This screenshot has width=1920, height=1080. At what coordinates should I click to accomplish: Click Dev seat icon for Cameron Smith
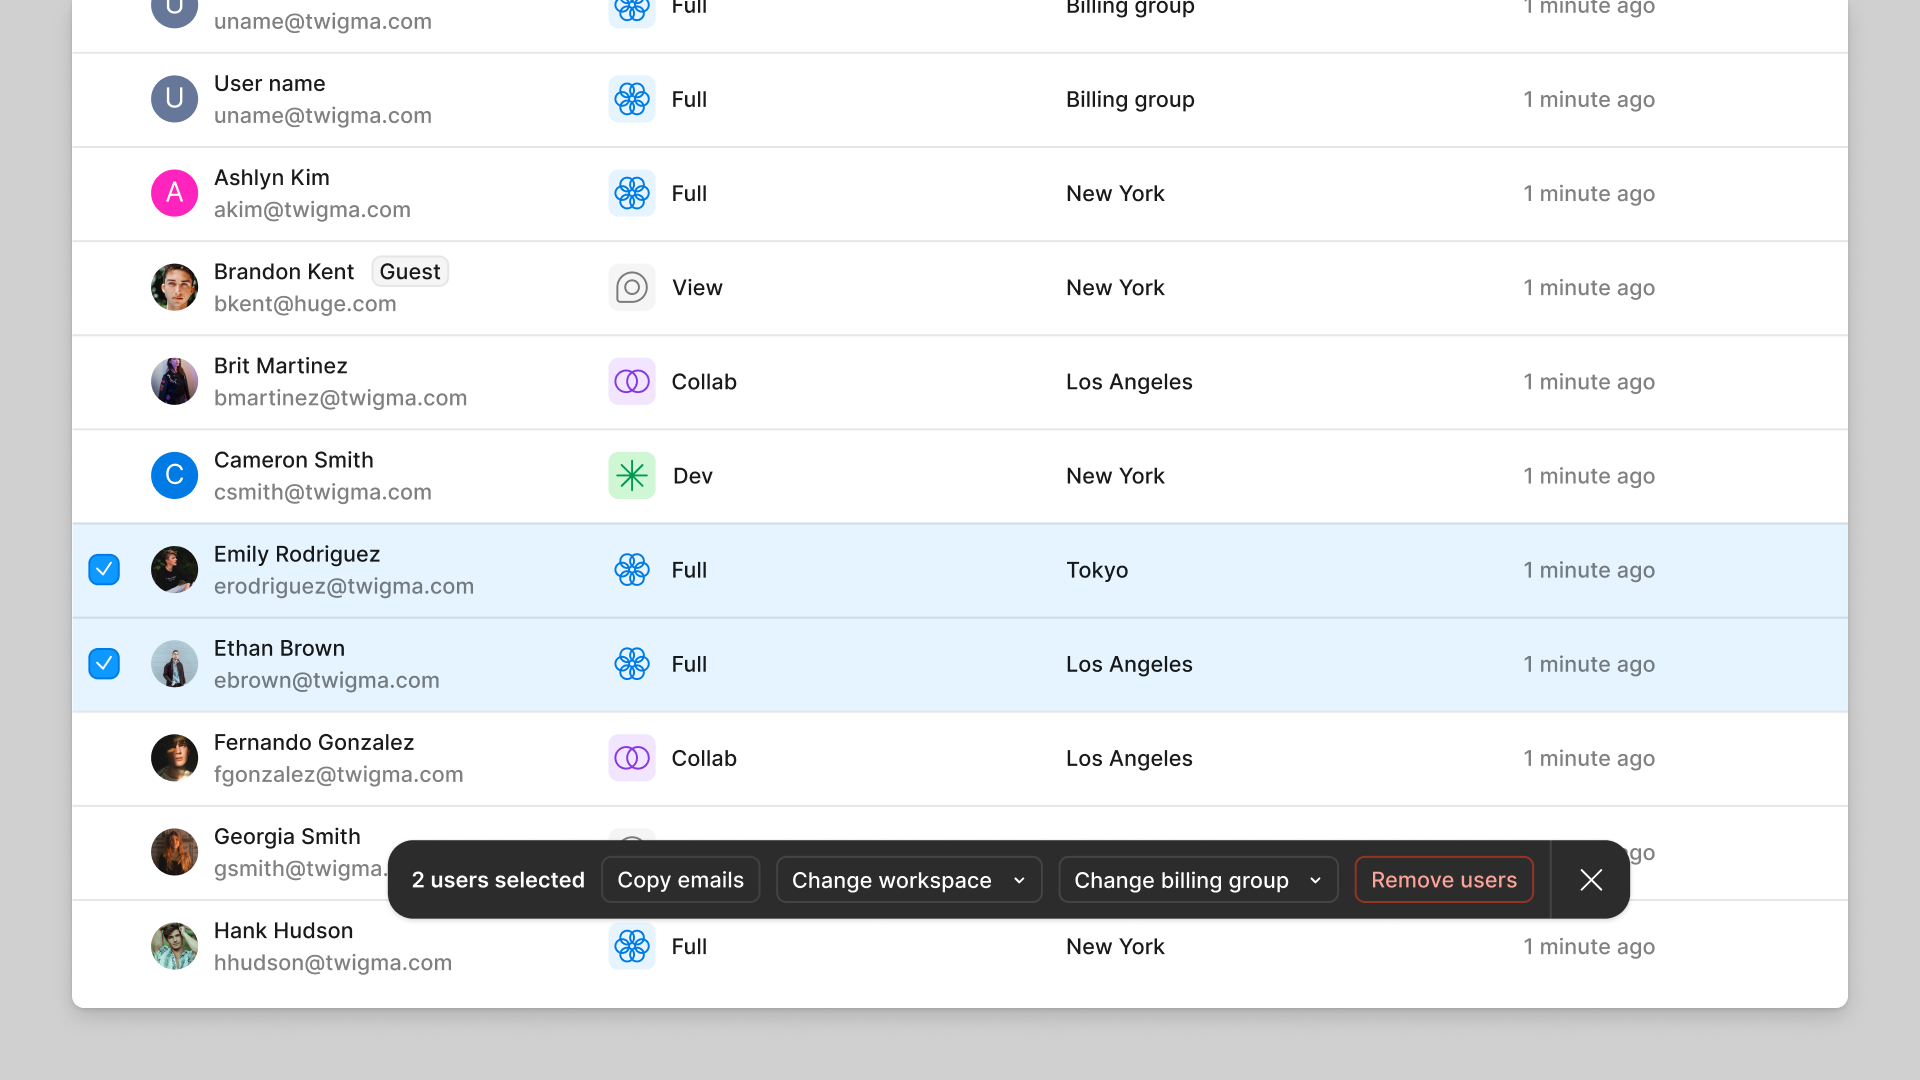(x=632, y=476)
